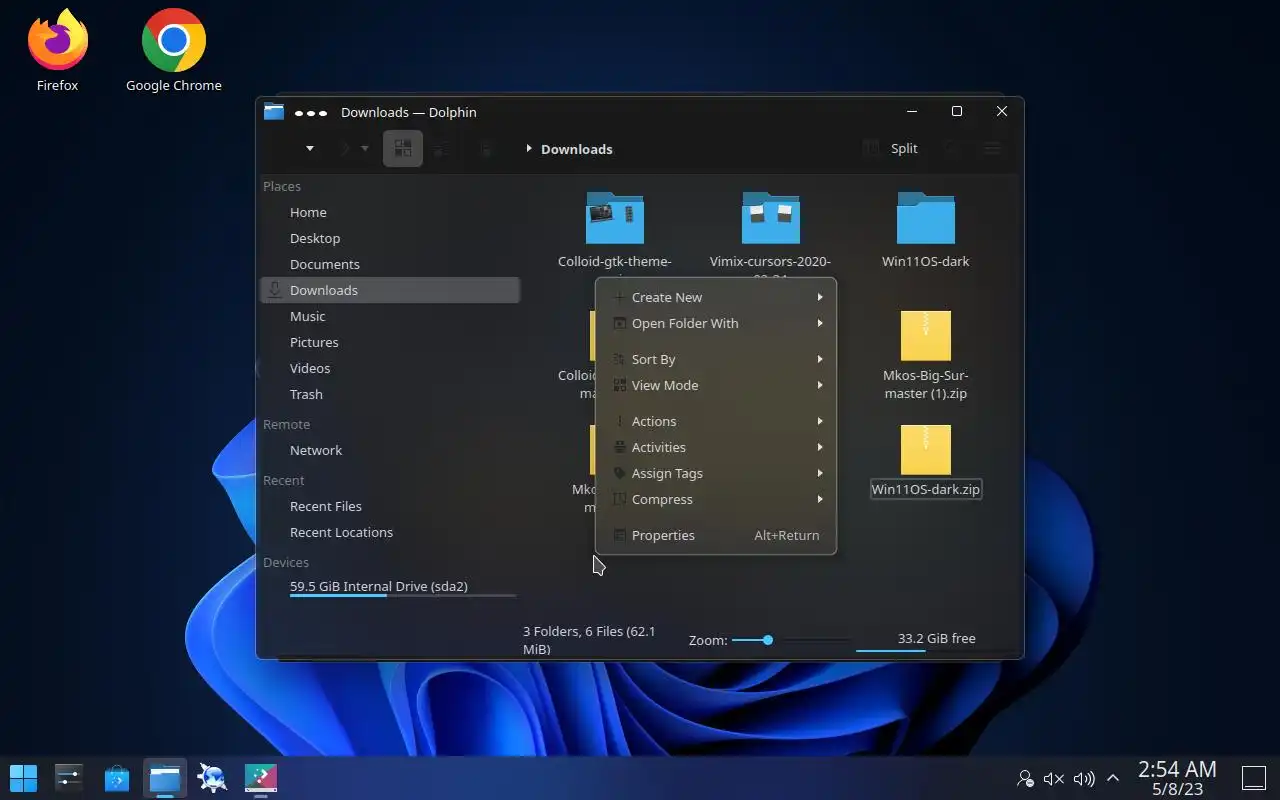The image size is (1280, 800).
Task: Click the Show Desktop button in the taskbar corner
Action: (1254, 777)
